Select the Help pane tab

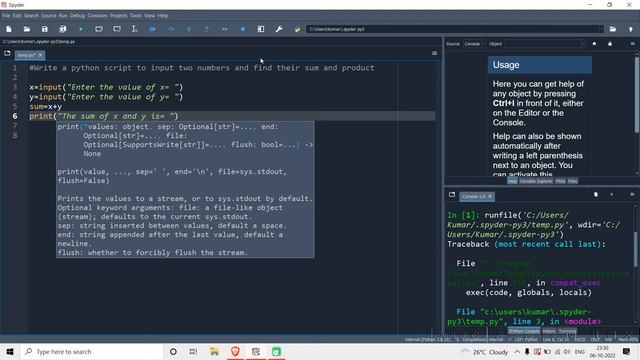pos(512,181)
